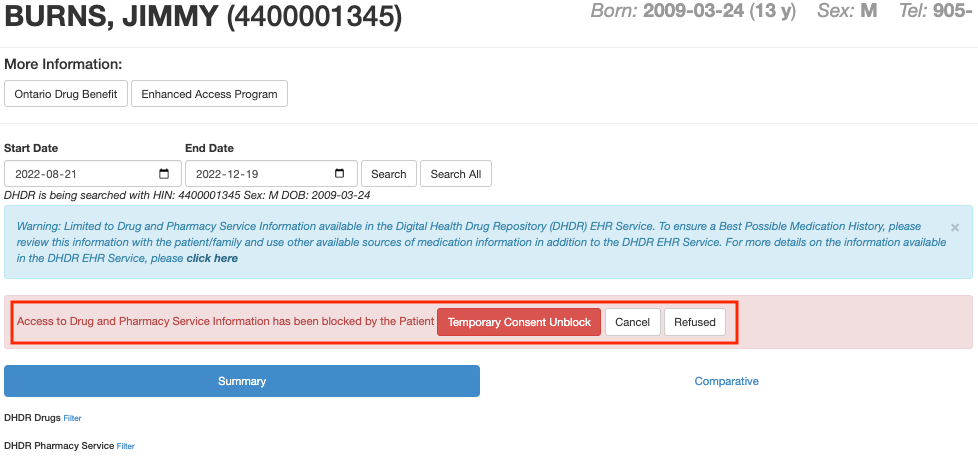
Task: Click the Start Date input field
Action: click(x=80, y=173)
